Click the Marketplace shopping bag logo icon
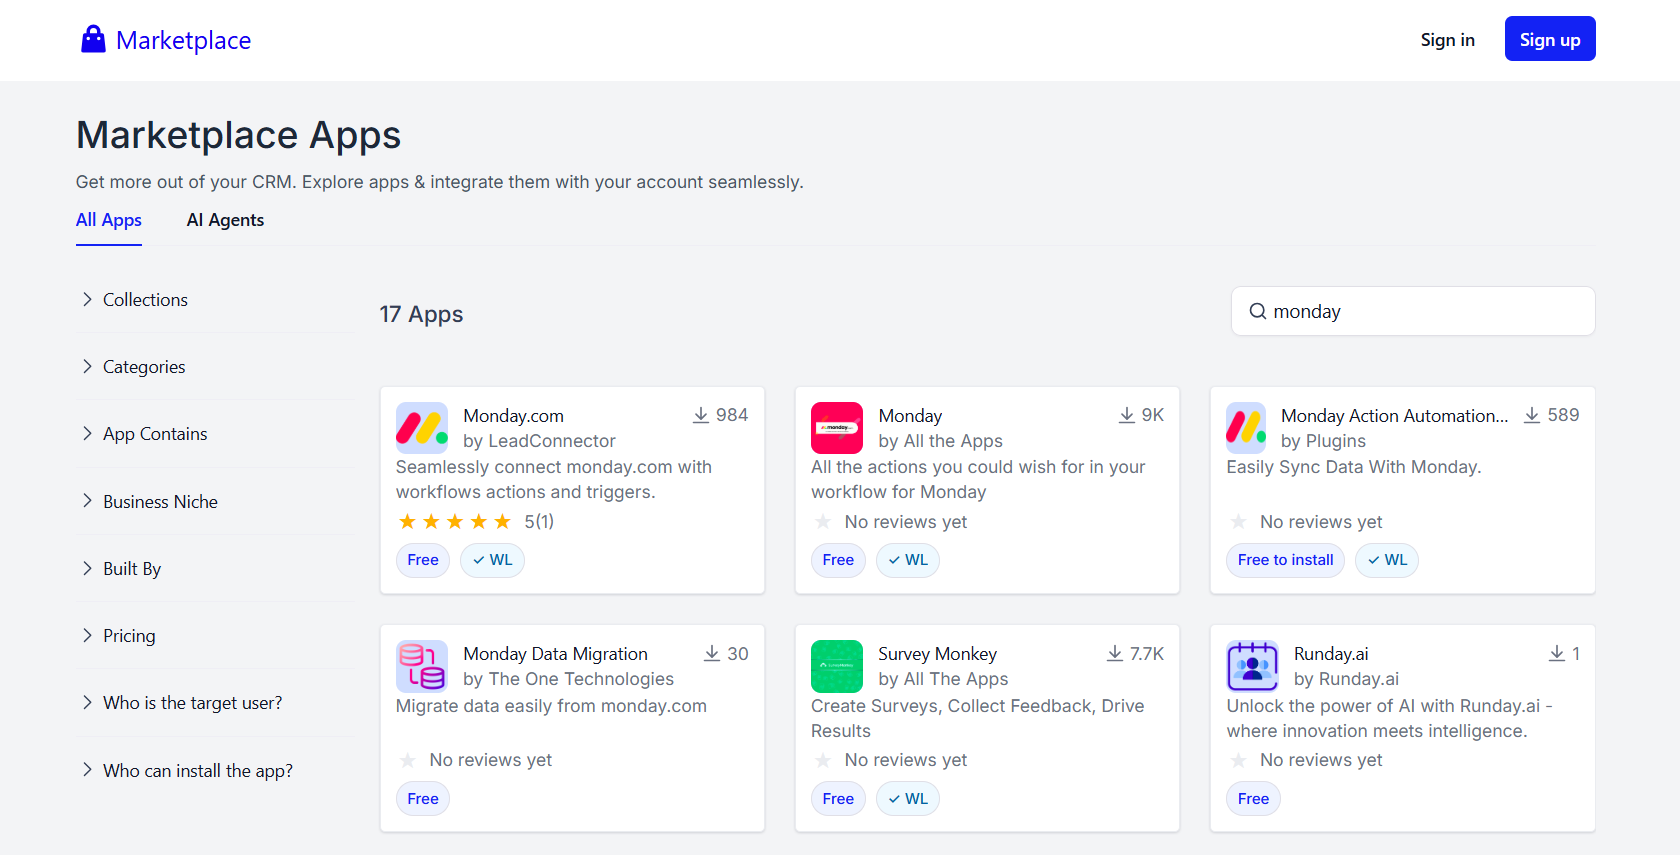Image resolution: width=1680 pixels, height=855 pixels. click(x=93, y=39)
